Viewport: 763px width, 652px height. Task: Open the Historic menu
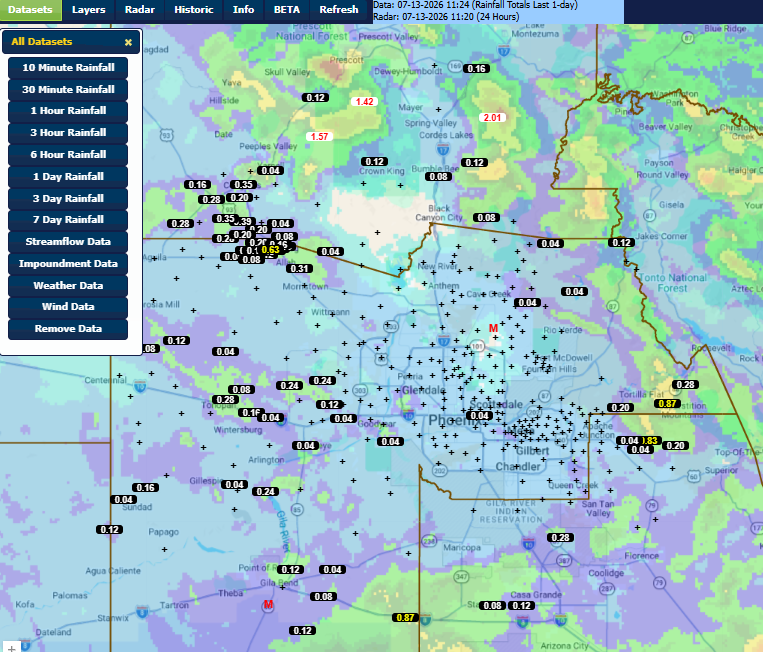(194, 10)
